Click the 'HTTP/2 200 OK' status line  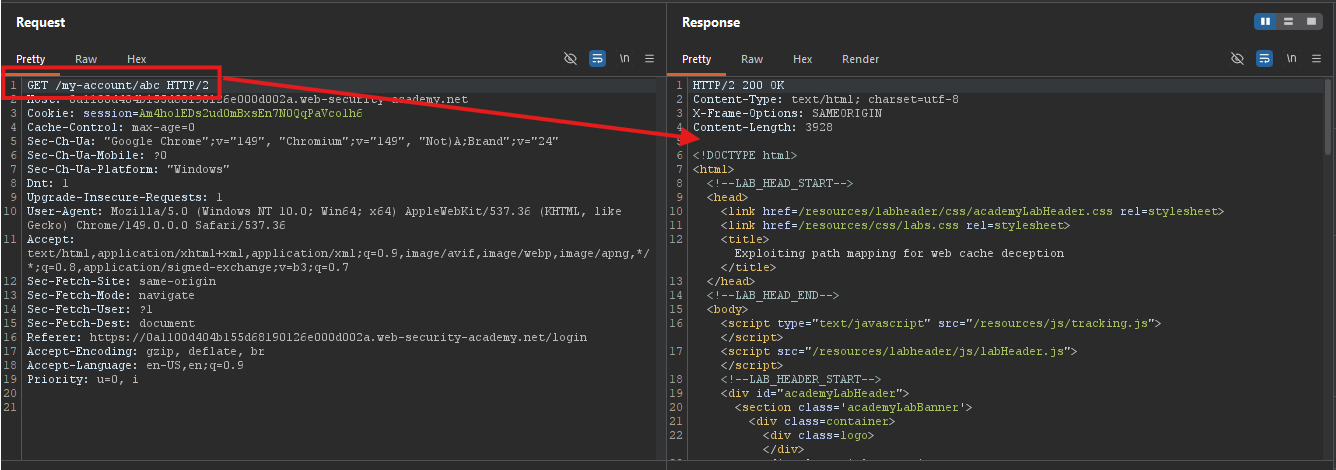click(x=738, y=86)
